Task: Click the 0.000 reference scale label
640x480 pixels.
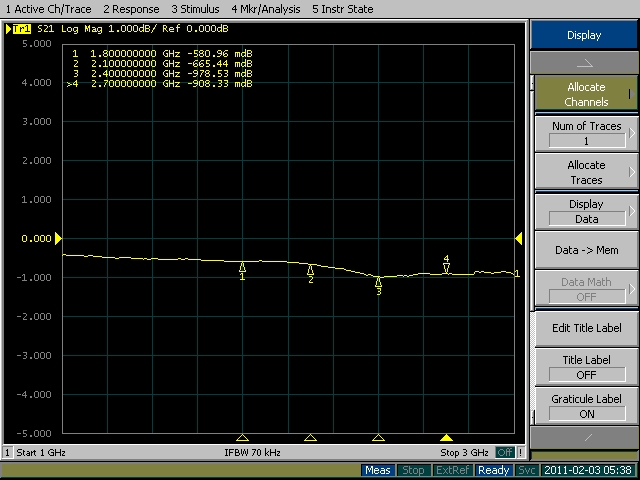Action: 37,238
